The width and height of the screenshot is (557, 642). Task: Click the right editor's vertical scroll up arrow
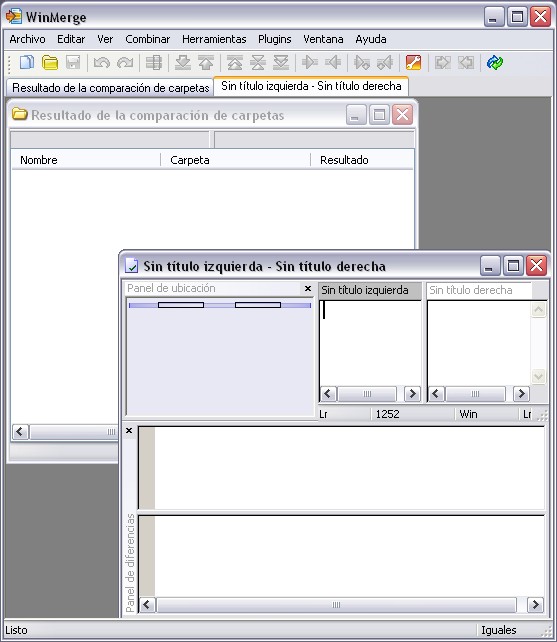point(539,310)
